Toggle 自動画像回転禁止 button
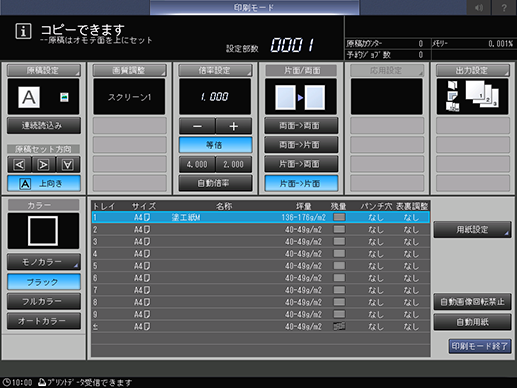The image size is (517, 388). click(x=472, y=302)
